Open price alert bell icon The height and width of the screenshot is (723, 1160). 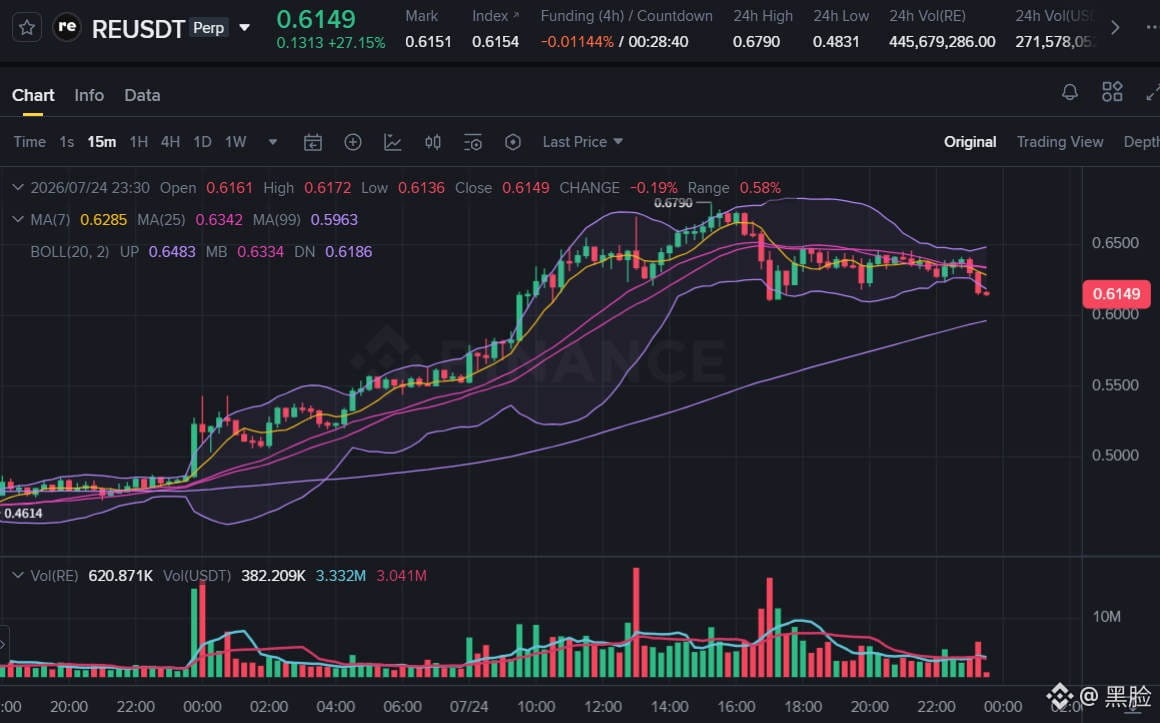[x=1070, y=92]
